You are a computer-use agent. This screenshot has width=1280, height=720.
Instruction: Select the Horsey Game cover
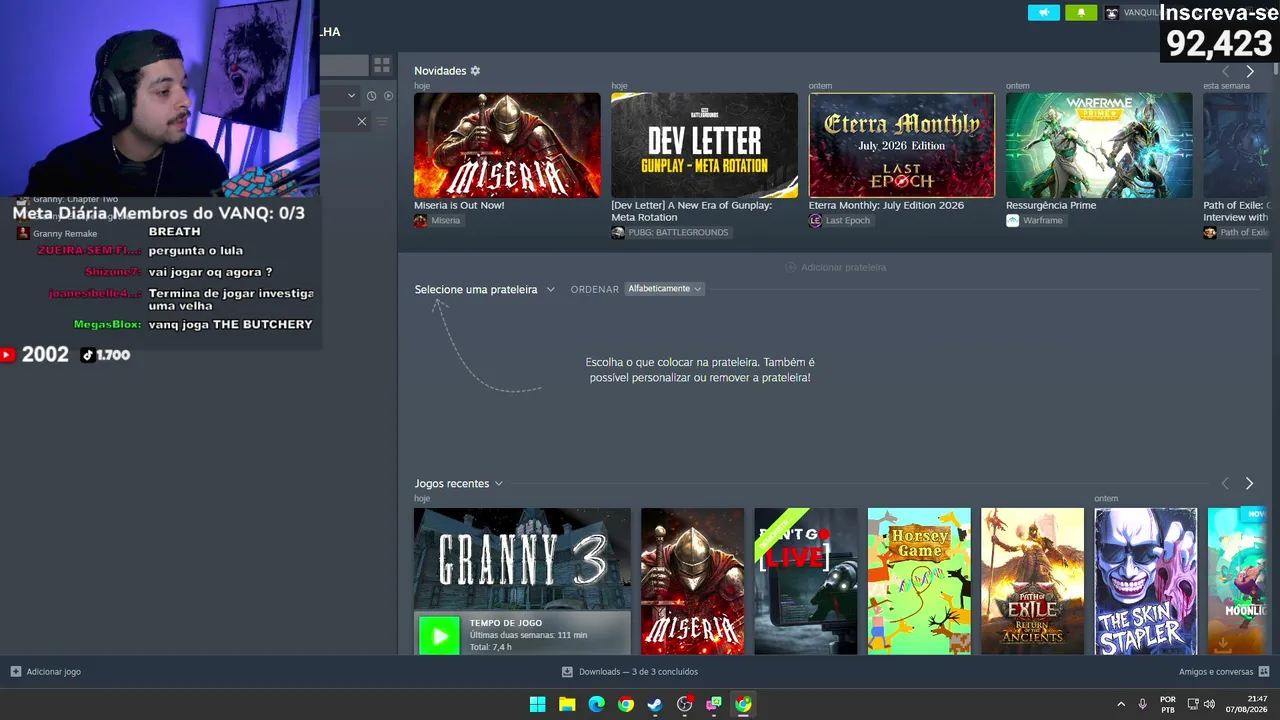(919, 581)
